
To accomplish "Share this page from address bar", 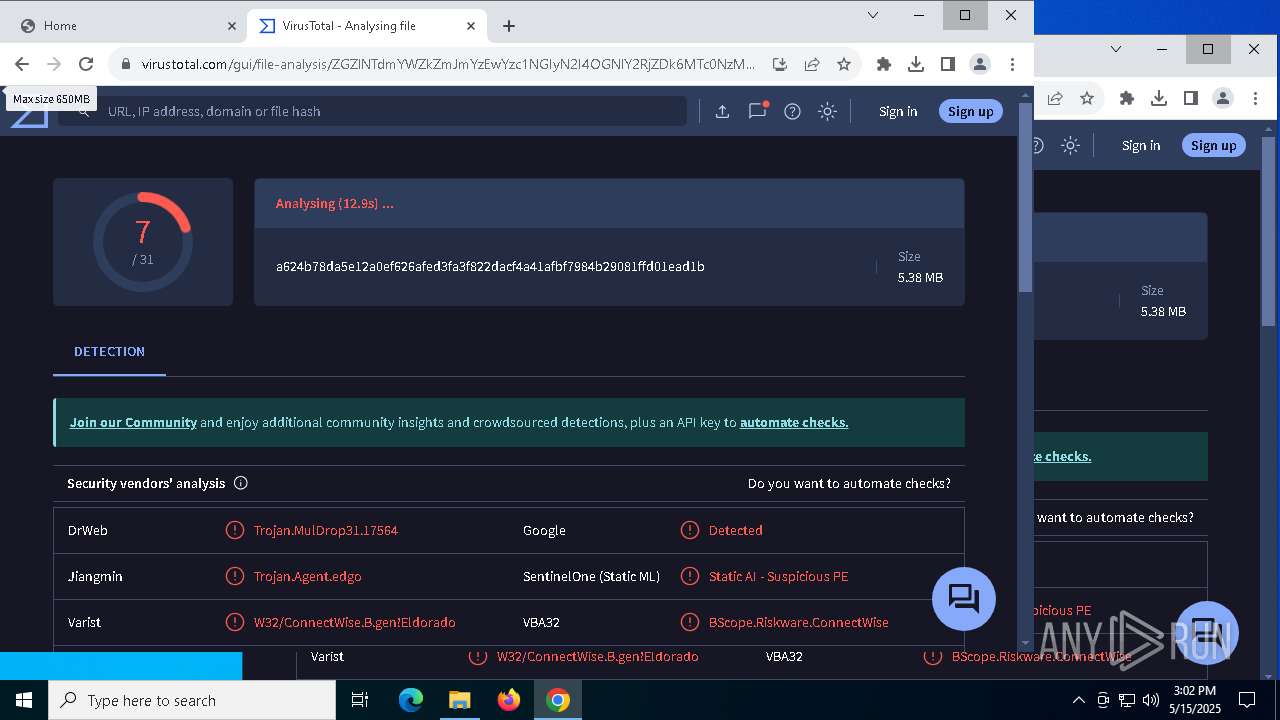I will (812, 64).
